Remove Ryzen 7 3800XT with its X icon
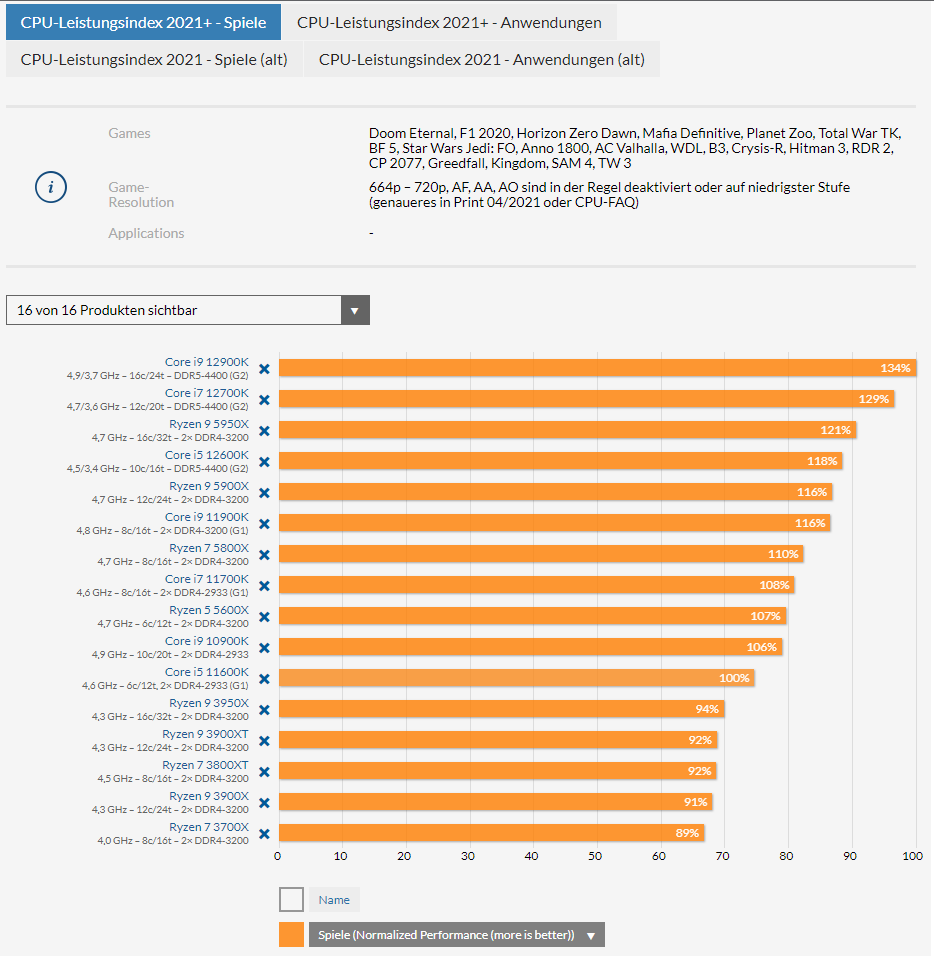 [x=264, y=772]
